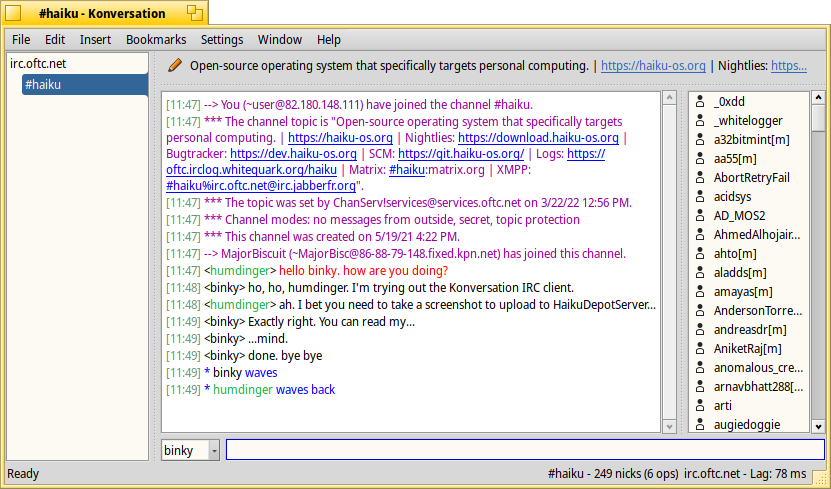Open the Window menu
The height and width of the screenshot is (489, 831).
pyautogui.click(x=280, y=40)
